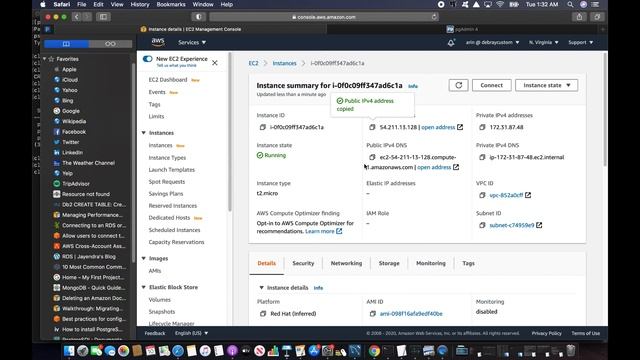Click the Safari address bar
The image size is (640, 360).
(x=324, y=17)
